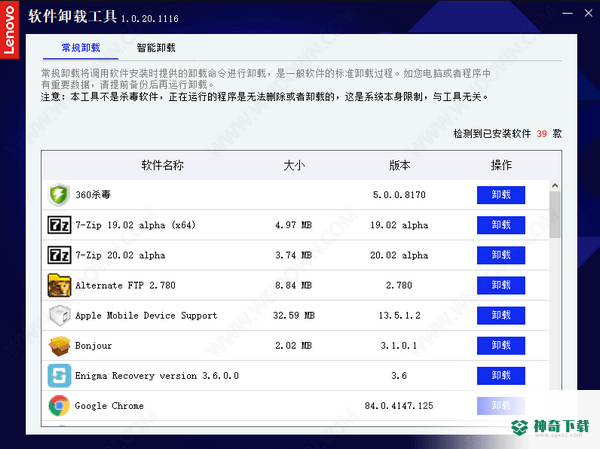This screenshot has width=600, height=449.
Task: Click the version value 3.1.0.1
Action: click(399, 346)
